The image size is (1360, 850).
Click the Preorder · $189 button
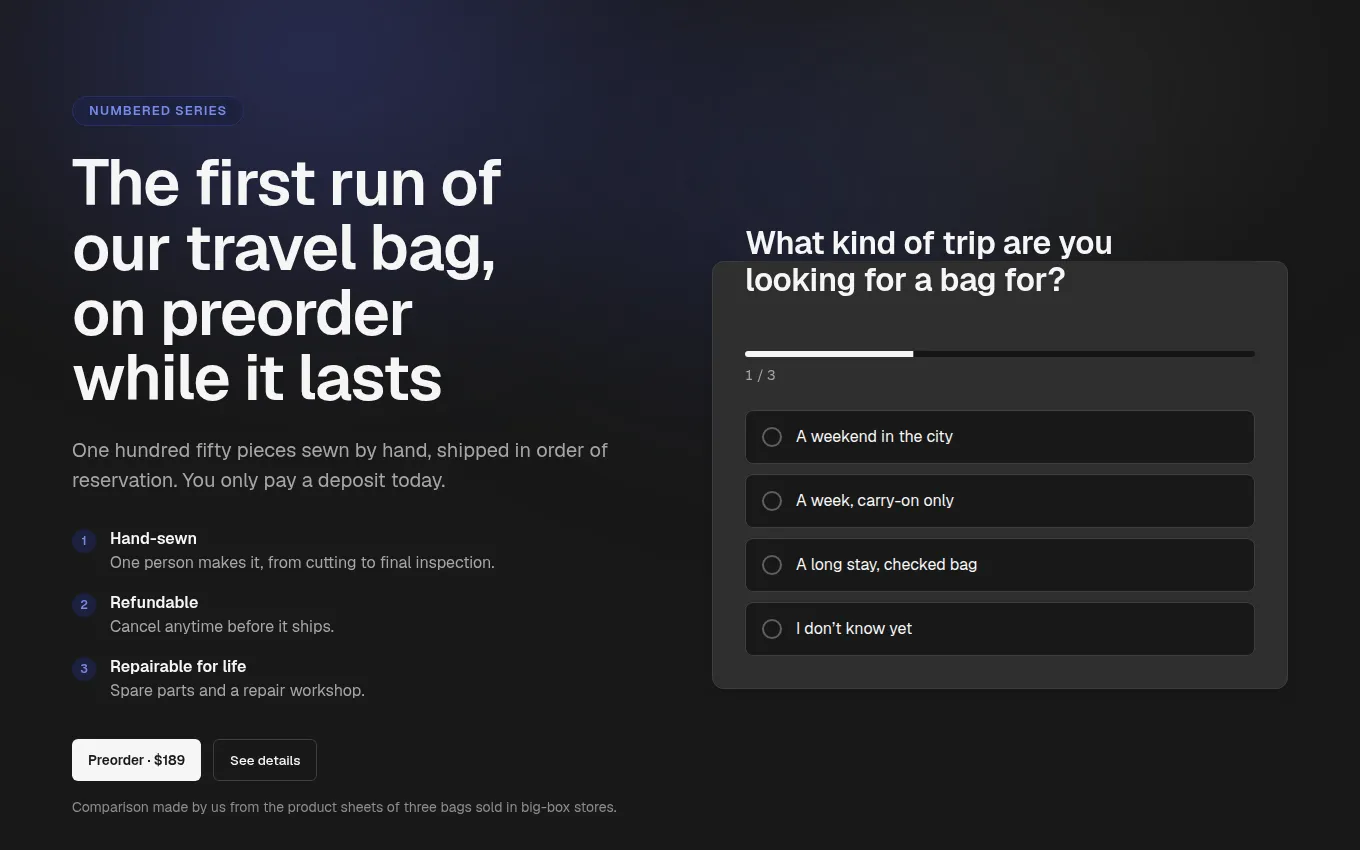coord(136,760)
